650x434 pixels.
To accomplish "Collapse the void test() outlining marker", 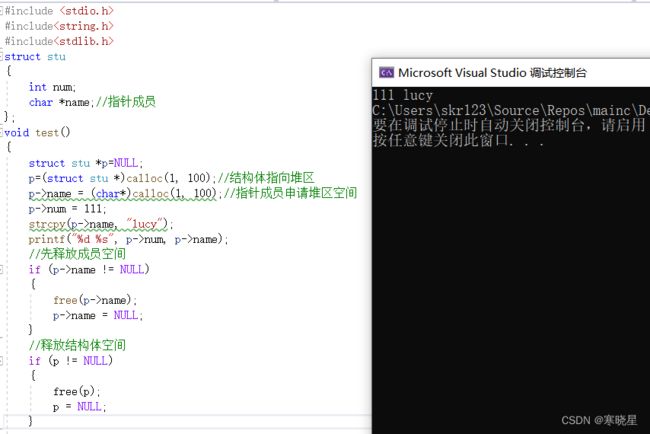I will (x=1, y=133).
